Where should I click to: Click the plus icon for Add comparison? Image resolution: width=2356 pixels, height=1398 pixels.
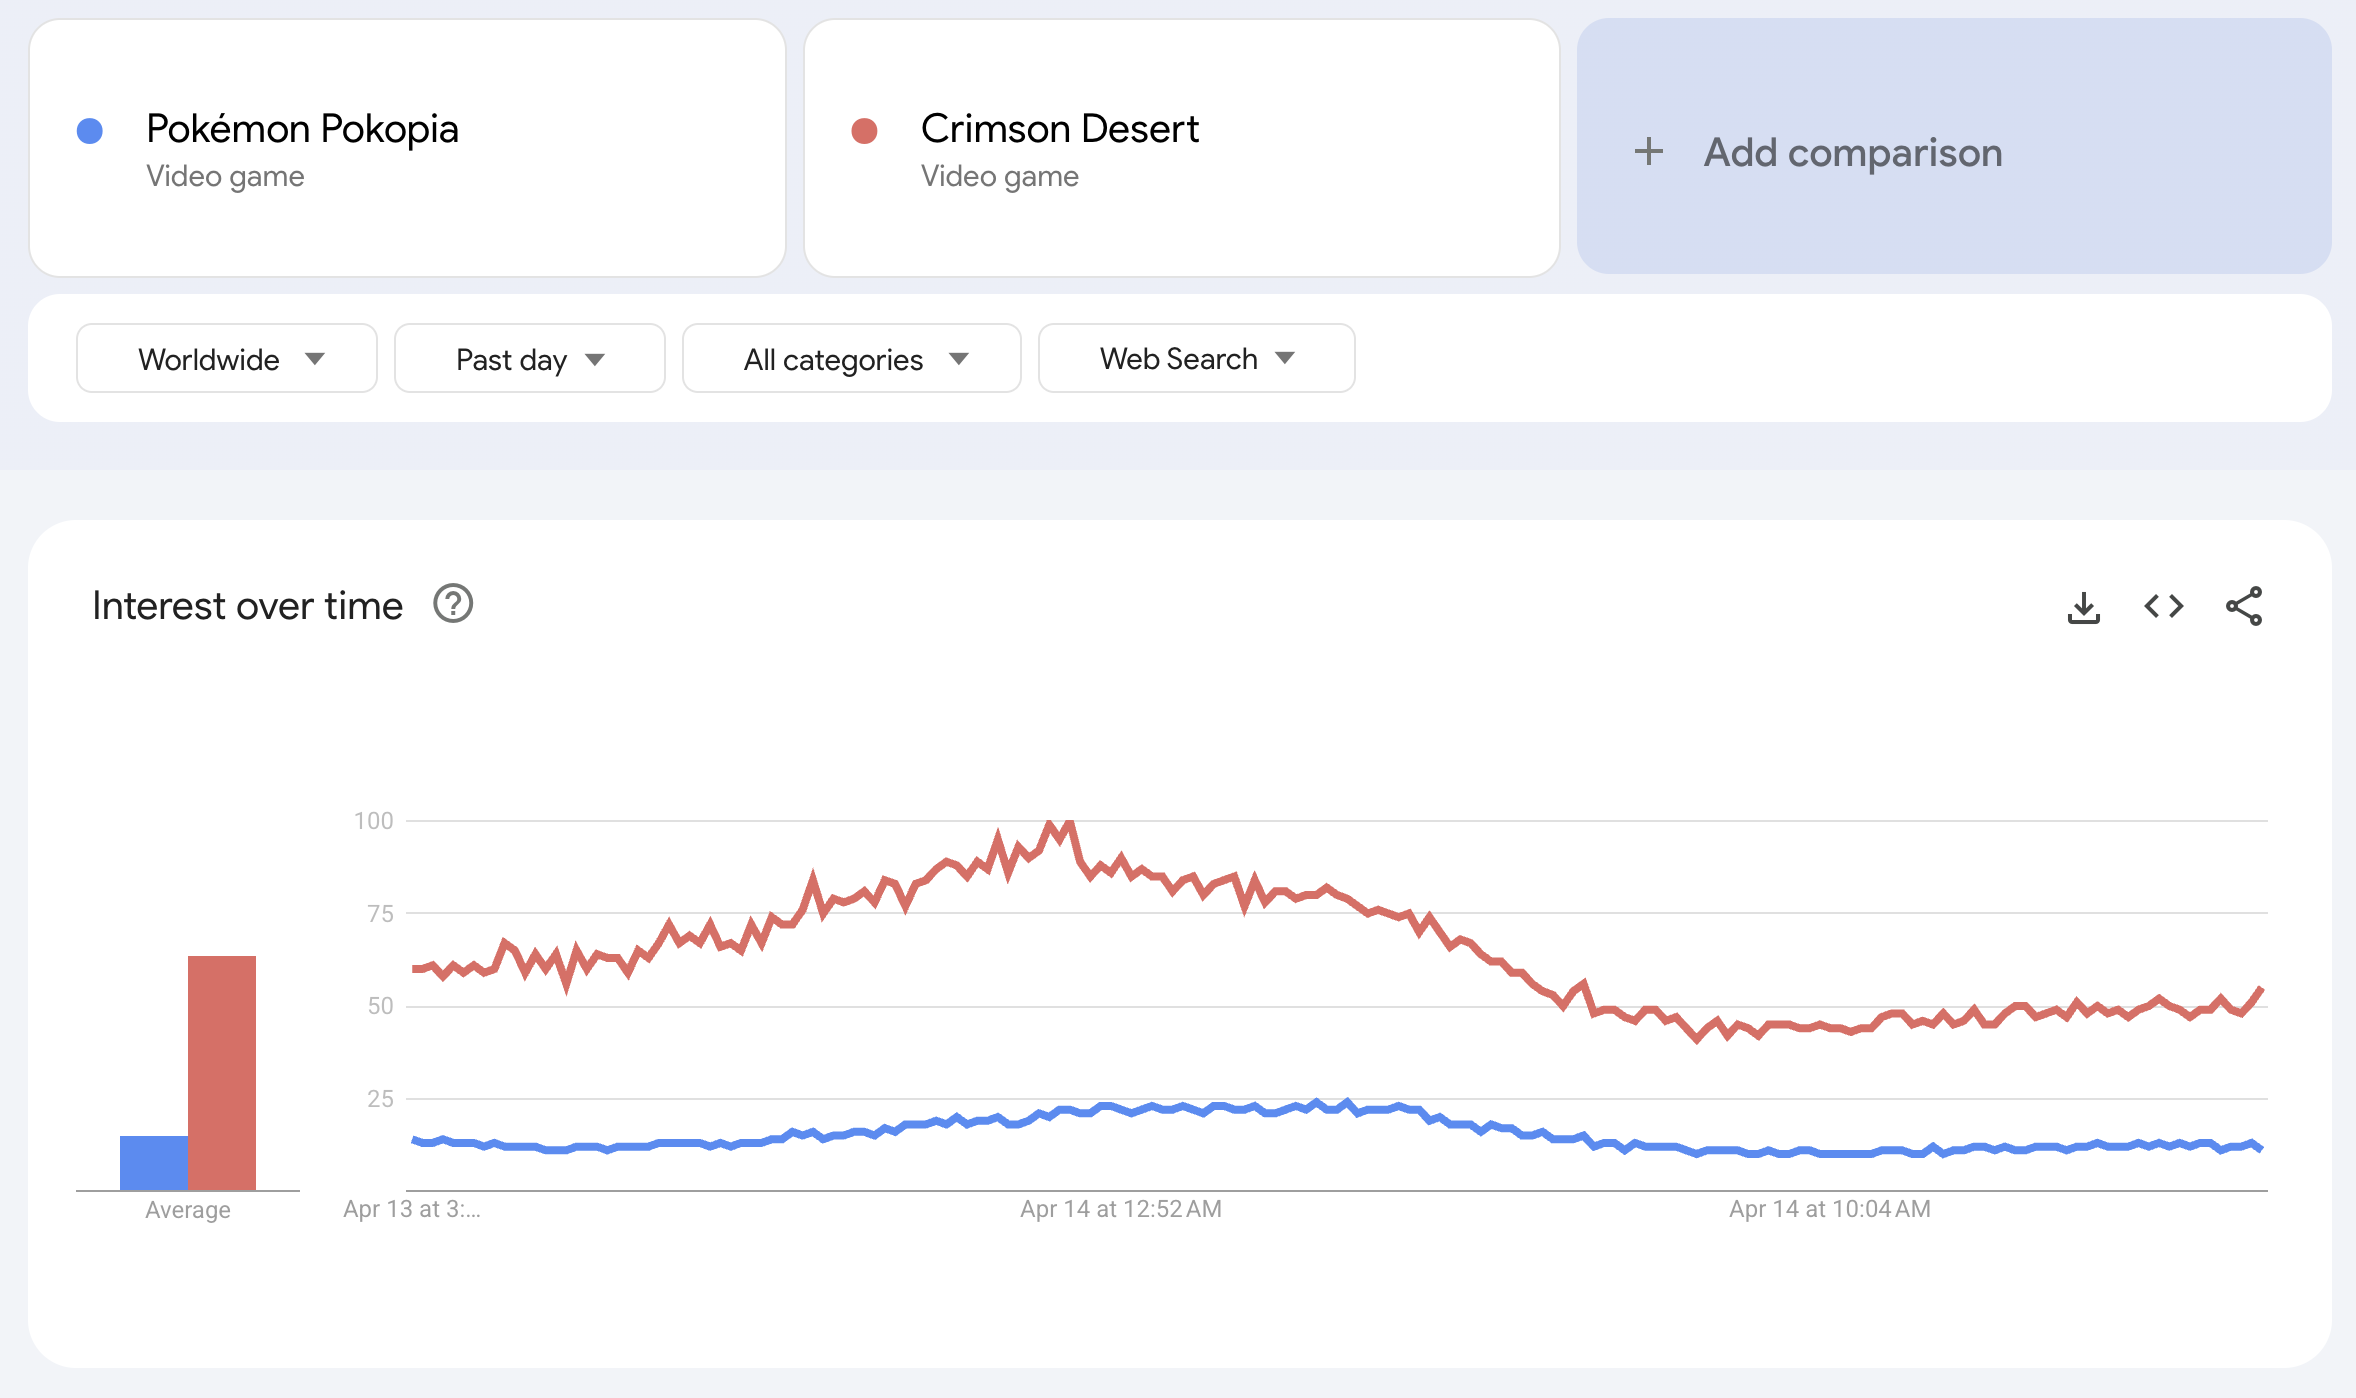click(1649, 152)
